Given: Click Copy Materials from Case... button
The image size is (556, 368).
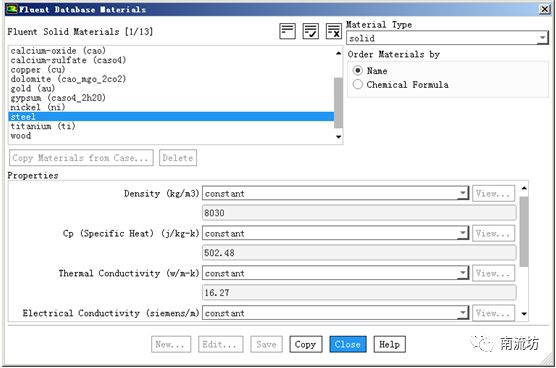Looking at the screenshot, I should [x=81, y=158].
